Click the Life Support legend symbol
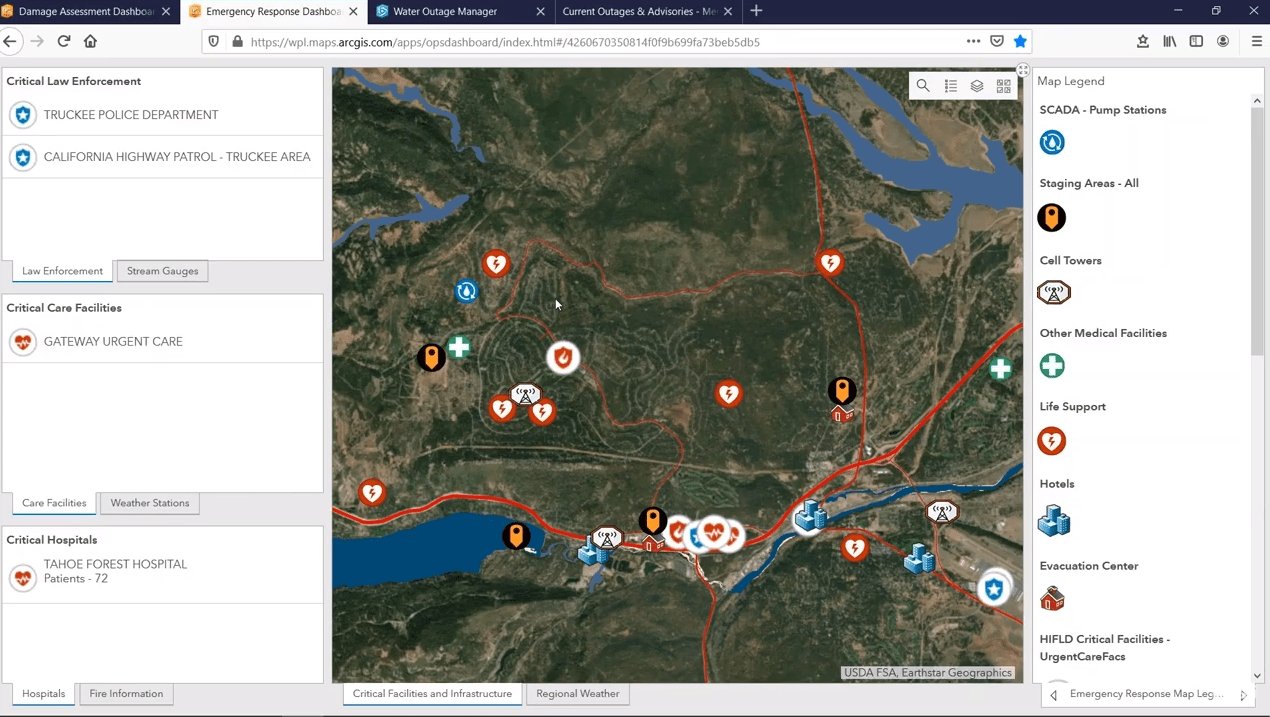 (1052, 441)
